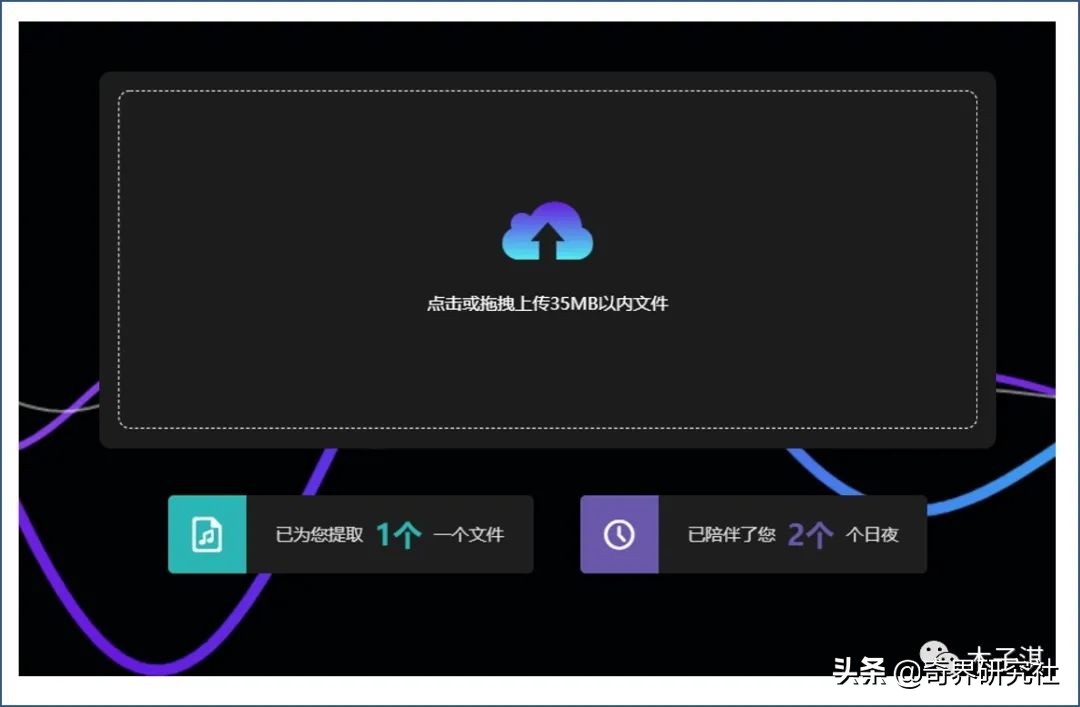This screenshot has width=1080, height=707.
Task: Click the 已陪伴了您 stats panel
Action: pos(753,534)
